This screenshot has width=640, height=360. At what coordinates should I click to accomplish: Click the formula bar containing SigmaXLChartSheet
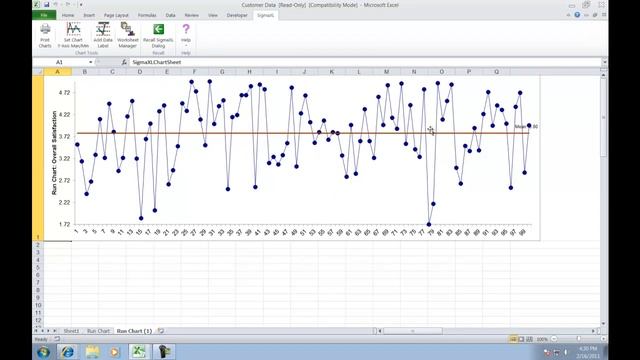coord(365,62)
